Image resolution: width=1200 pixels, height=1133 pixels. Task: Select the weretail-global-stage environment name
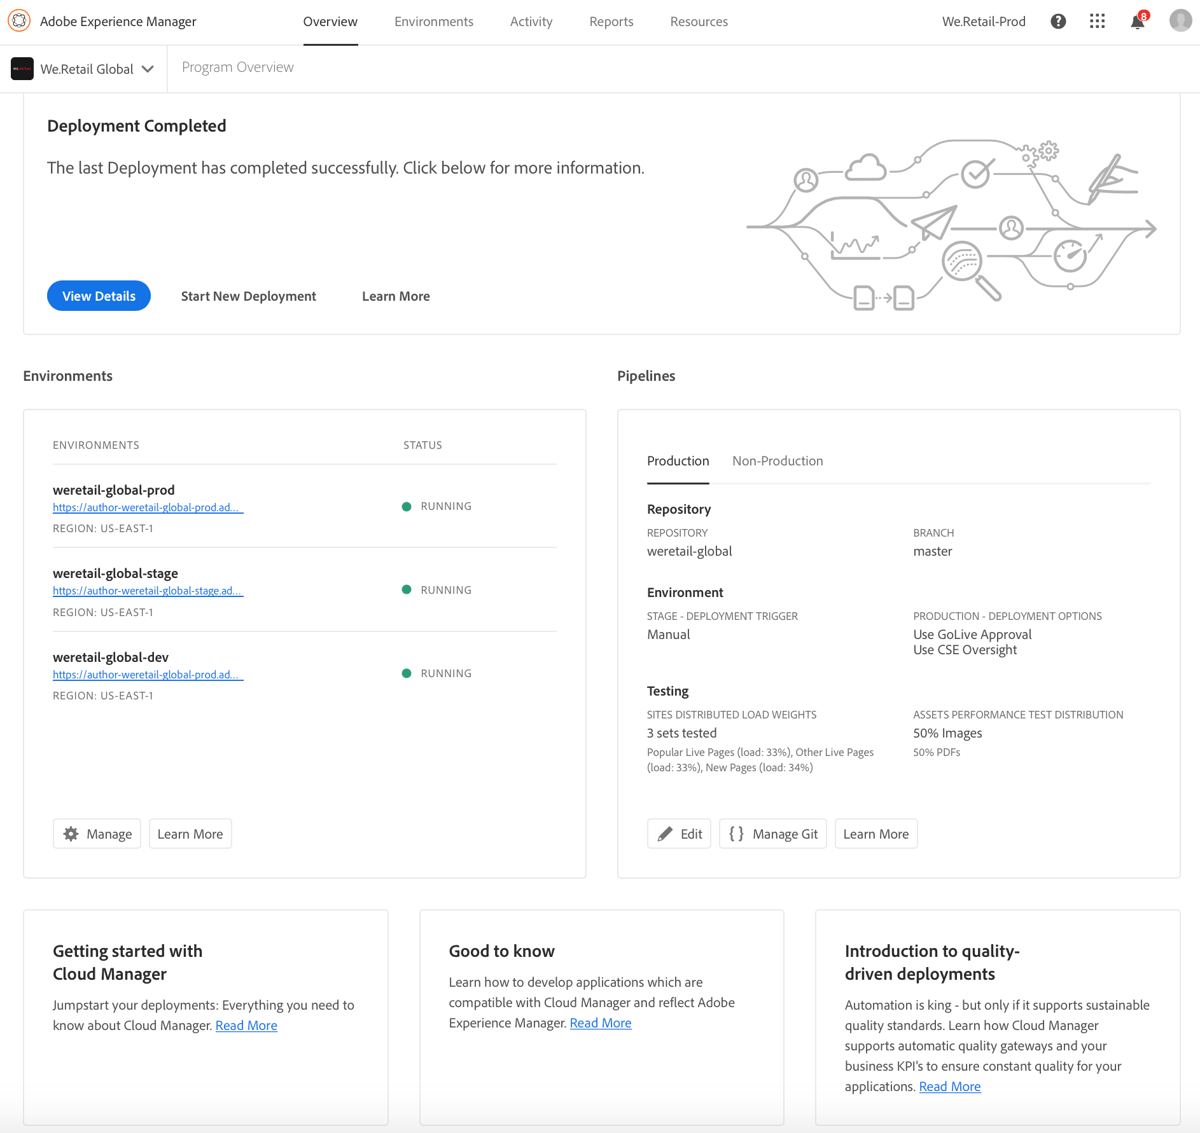[x=115, y=573]
